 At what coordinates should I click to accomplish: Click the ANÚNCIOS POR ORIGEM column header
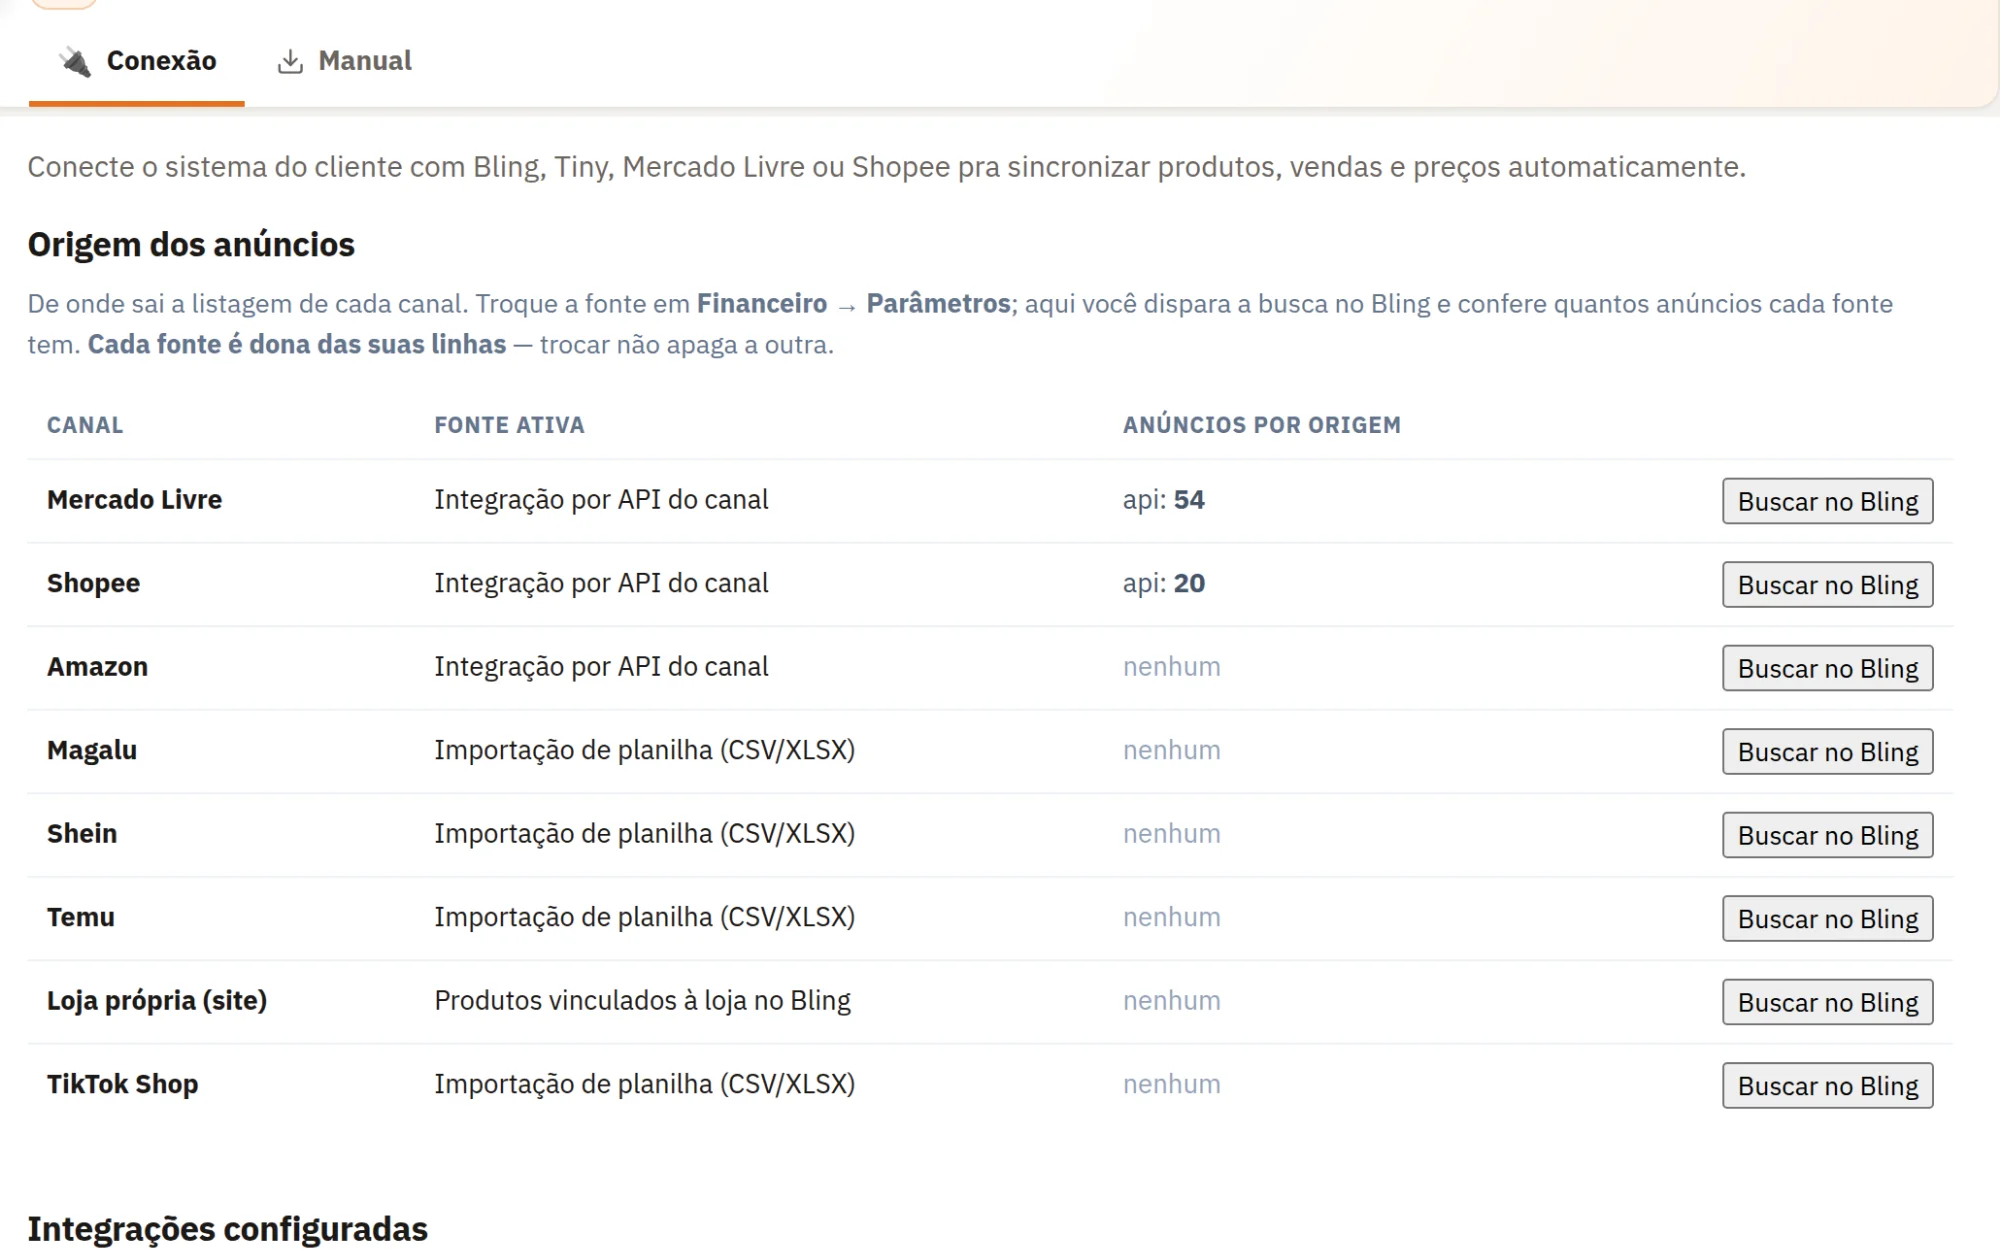click(1261, 425)
